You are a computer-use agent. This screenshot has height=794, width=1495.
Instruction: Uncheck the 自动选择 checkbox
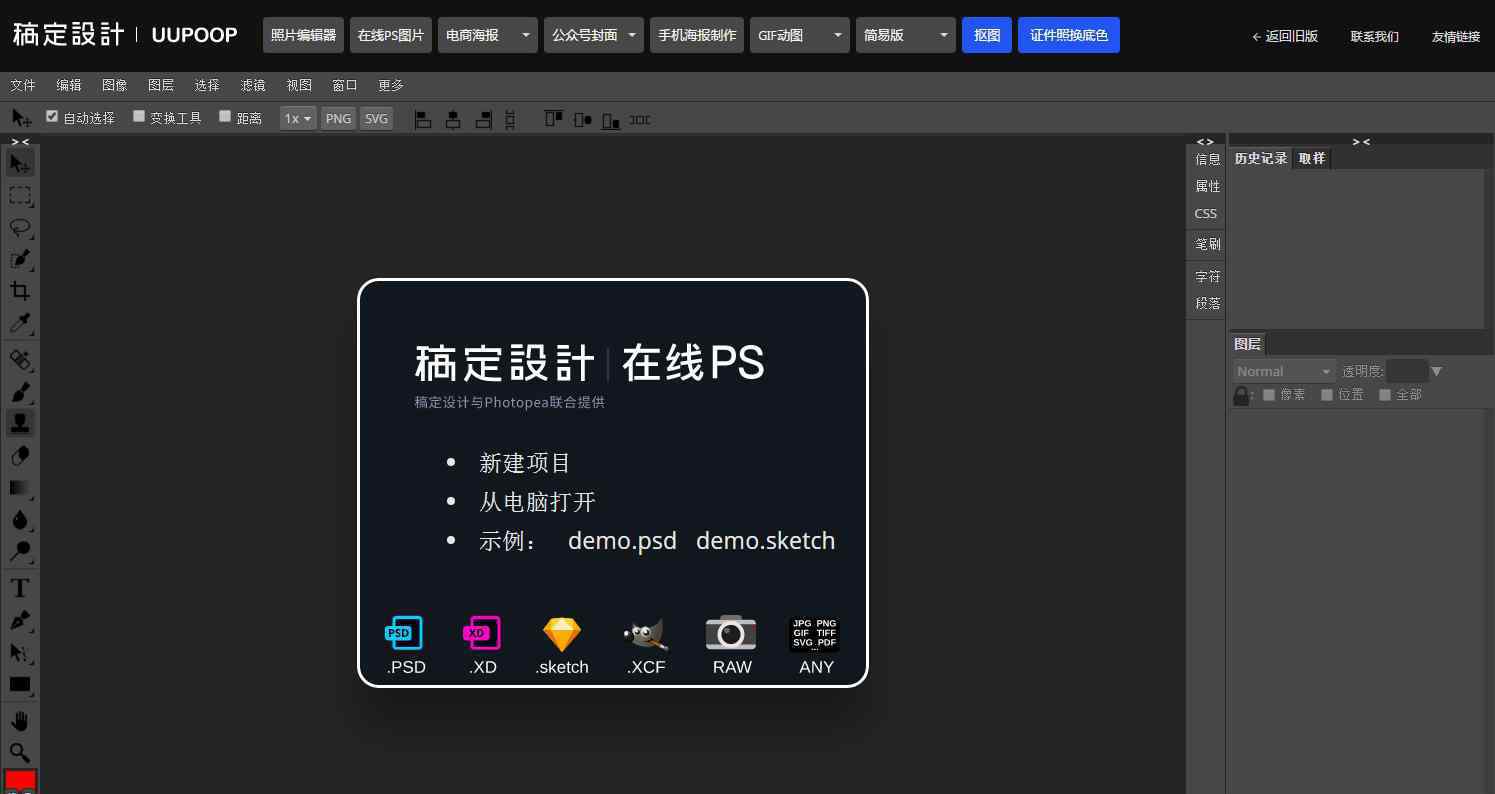pos(52,116)
